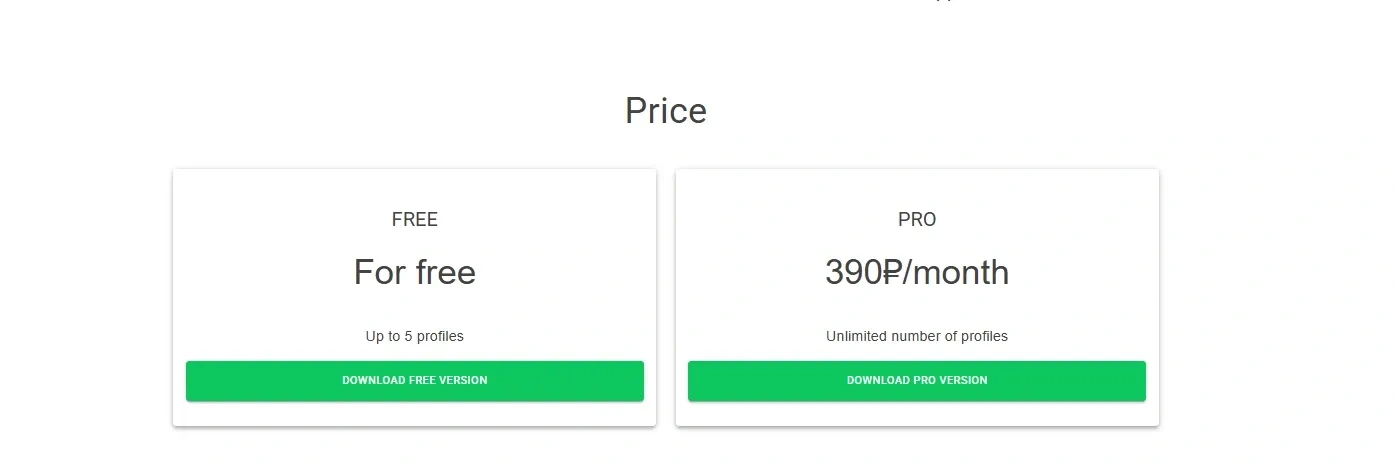
Task: Select the PRO plan title label
Action: [x=917, y=220]
